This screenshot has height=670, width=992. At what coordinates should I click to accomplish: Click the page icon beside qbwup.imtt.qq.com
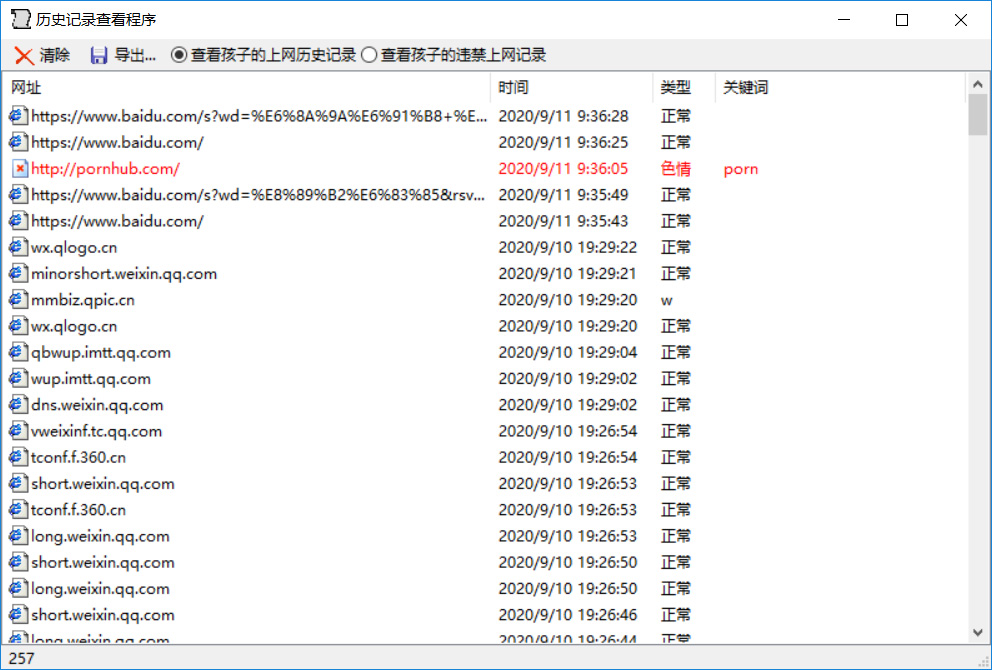pyautogui.click(x=18, y=352)
